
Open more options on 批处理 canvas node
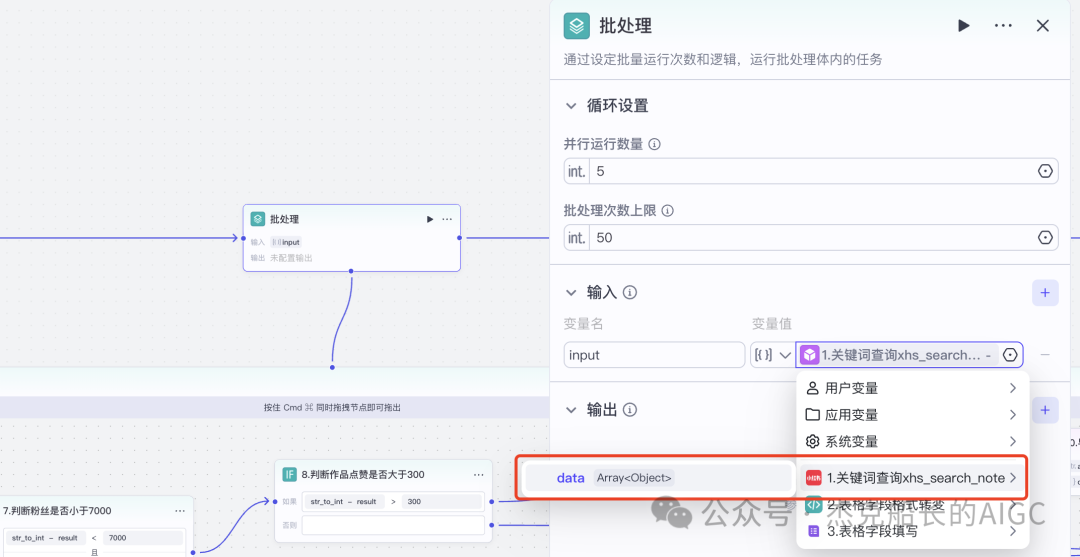tap(447, 219)
